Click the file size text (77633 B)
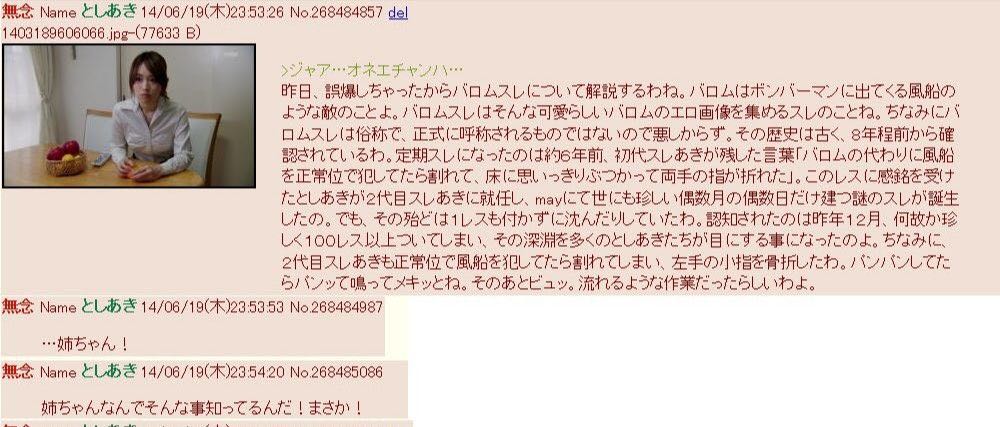Screen dimensions: 1000x427 tap(163, 33)
